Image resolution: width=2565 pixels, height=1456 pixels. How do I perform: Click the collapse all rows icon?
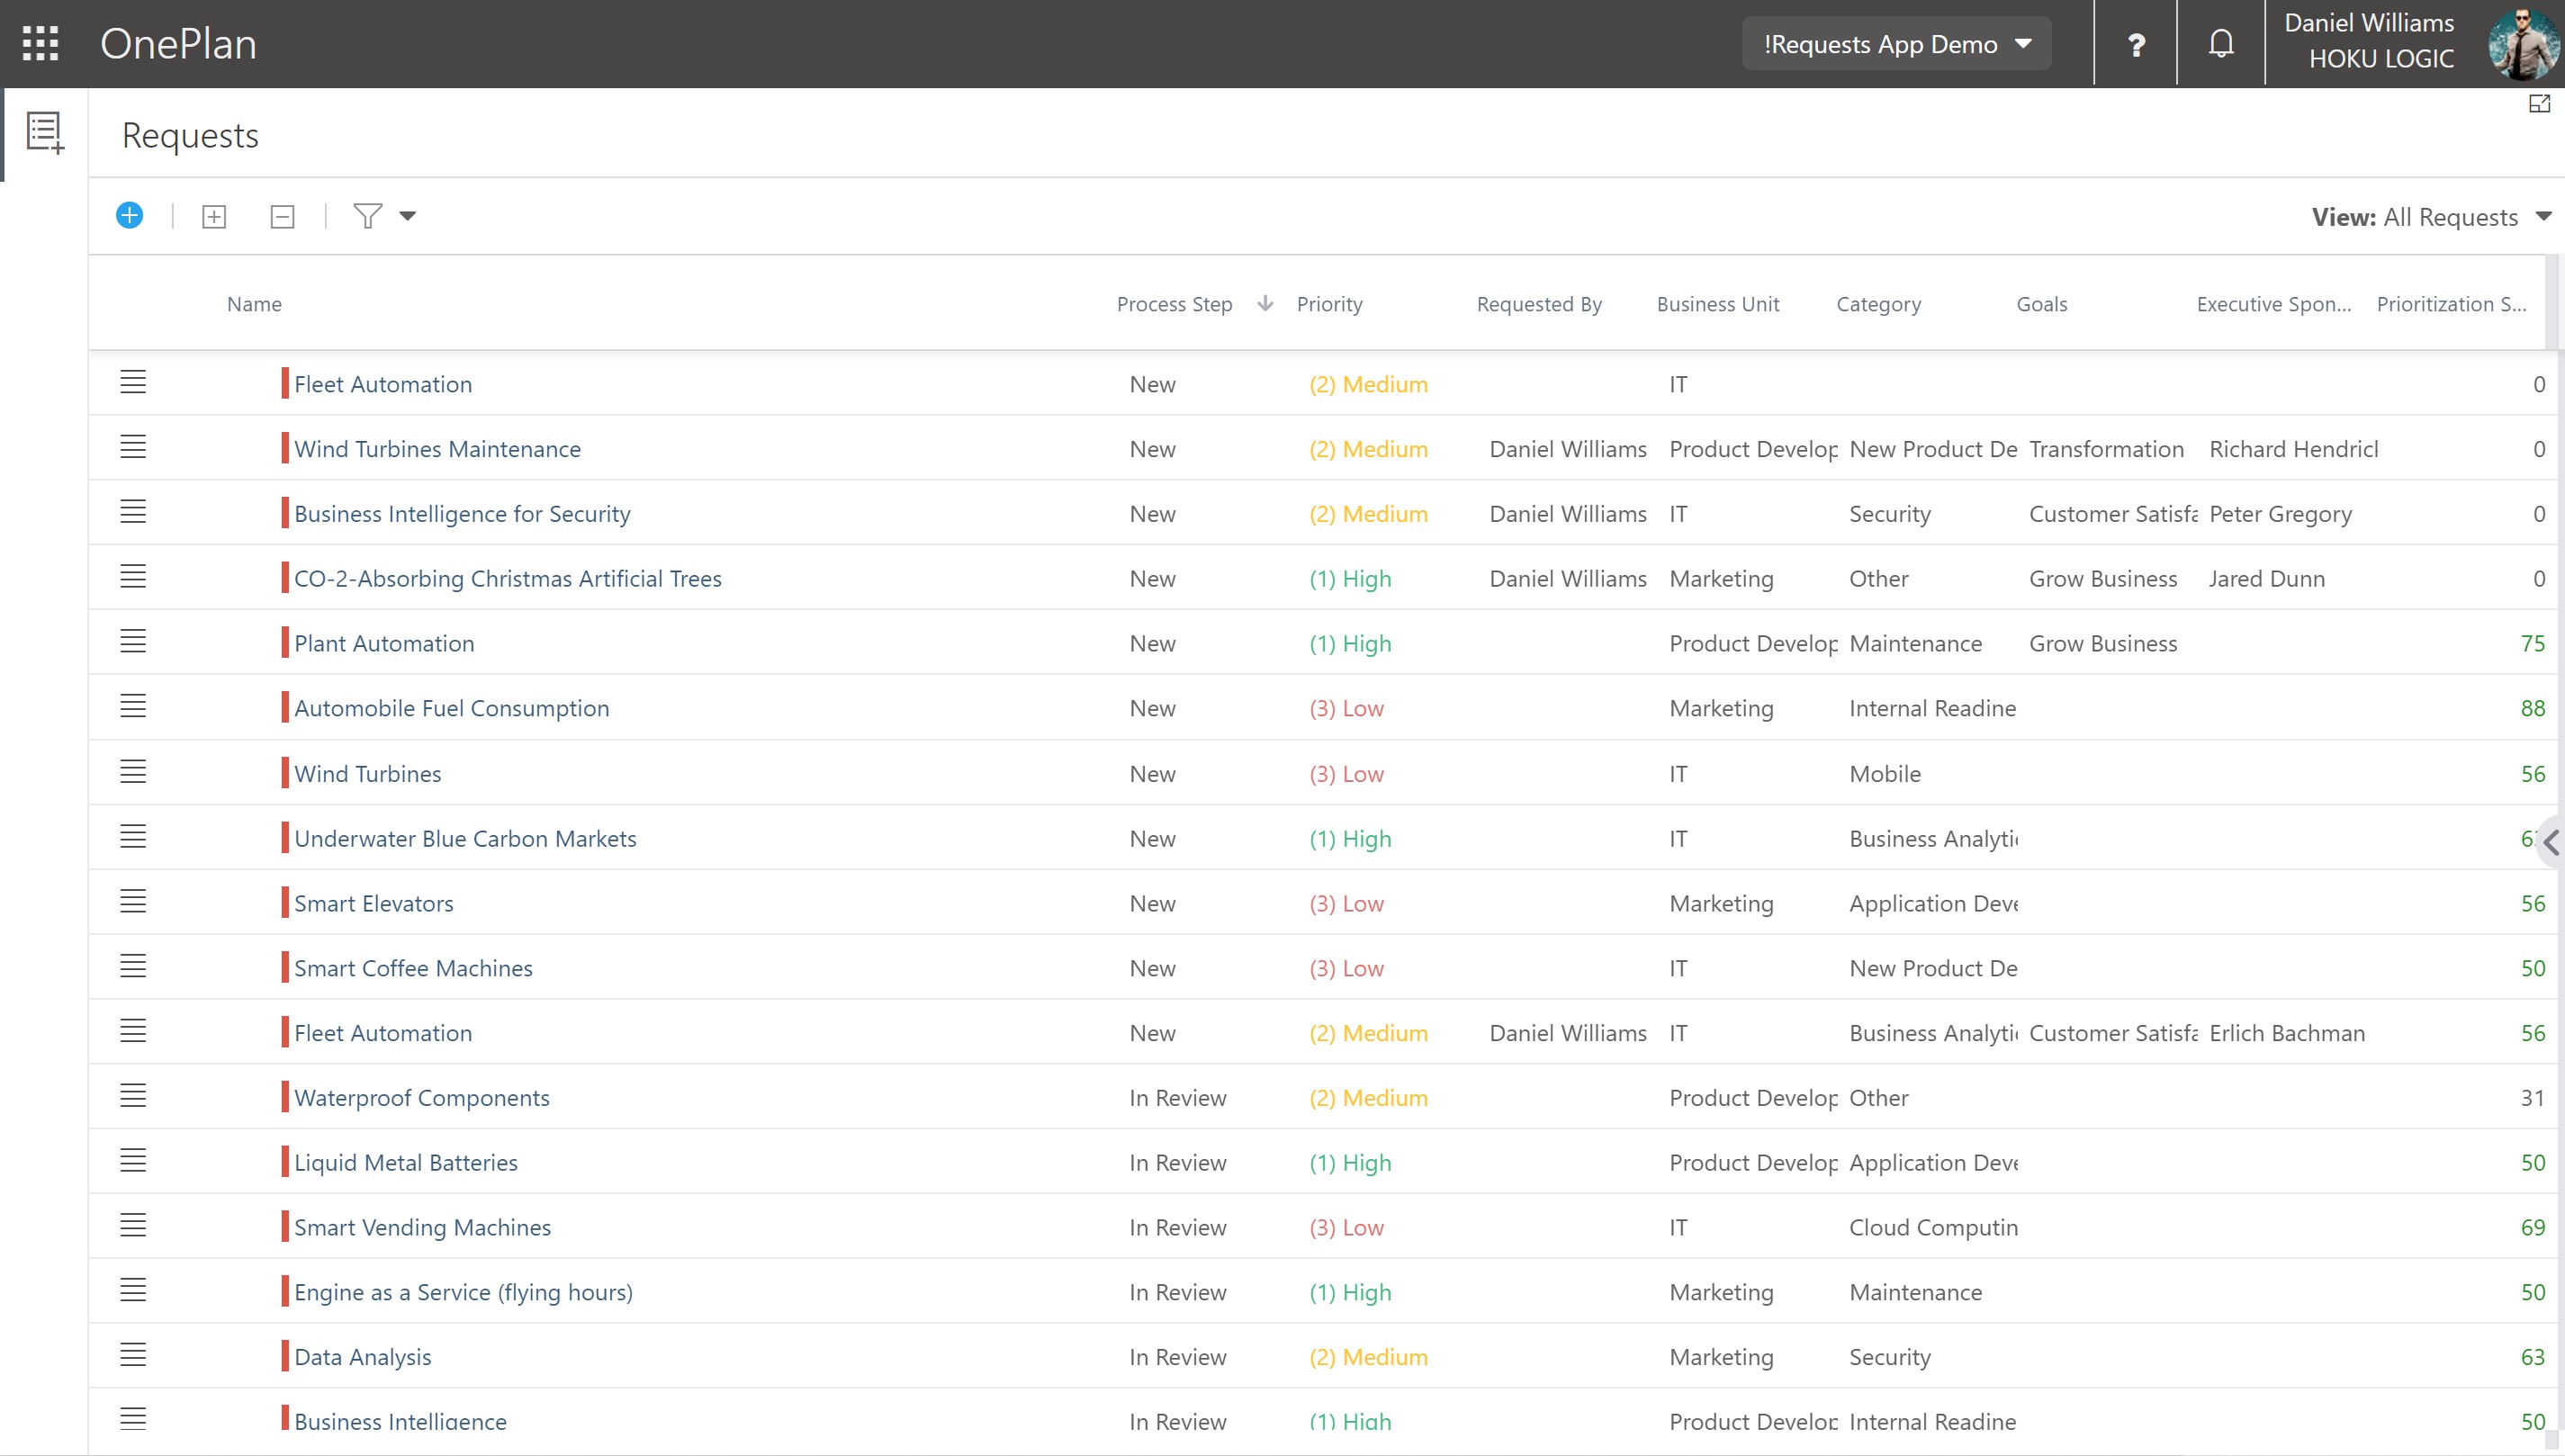point(282,217)
